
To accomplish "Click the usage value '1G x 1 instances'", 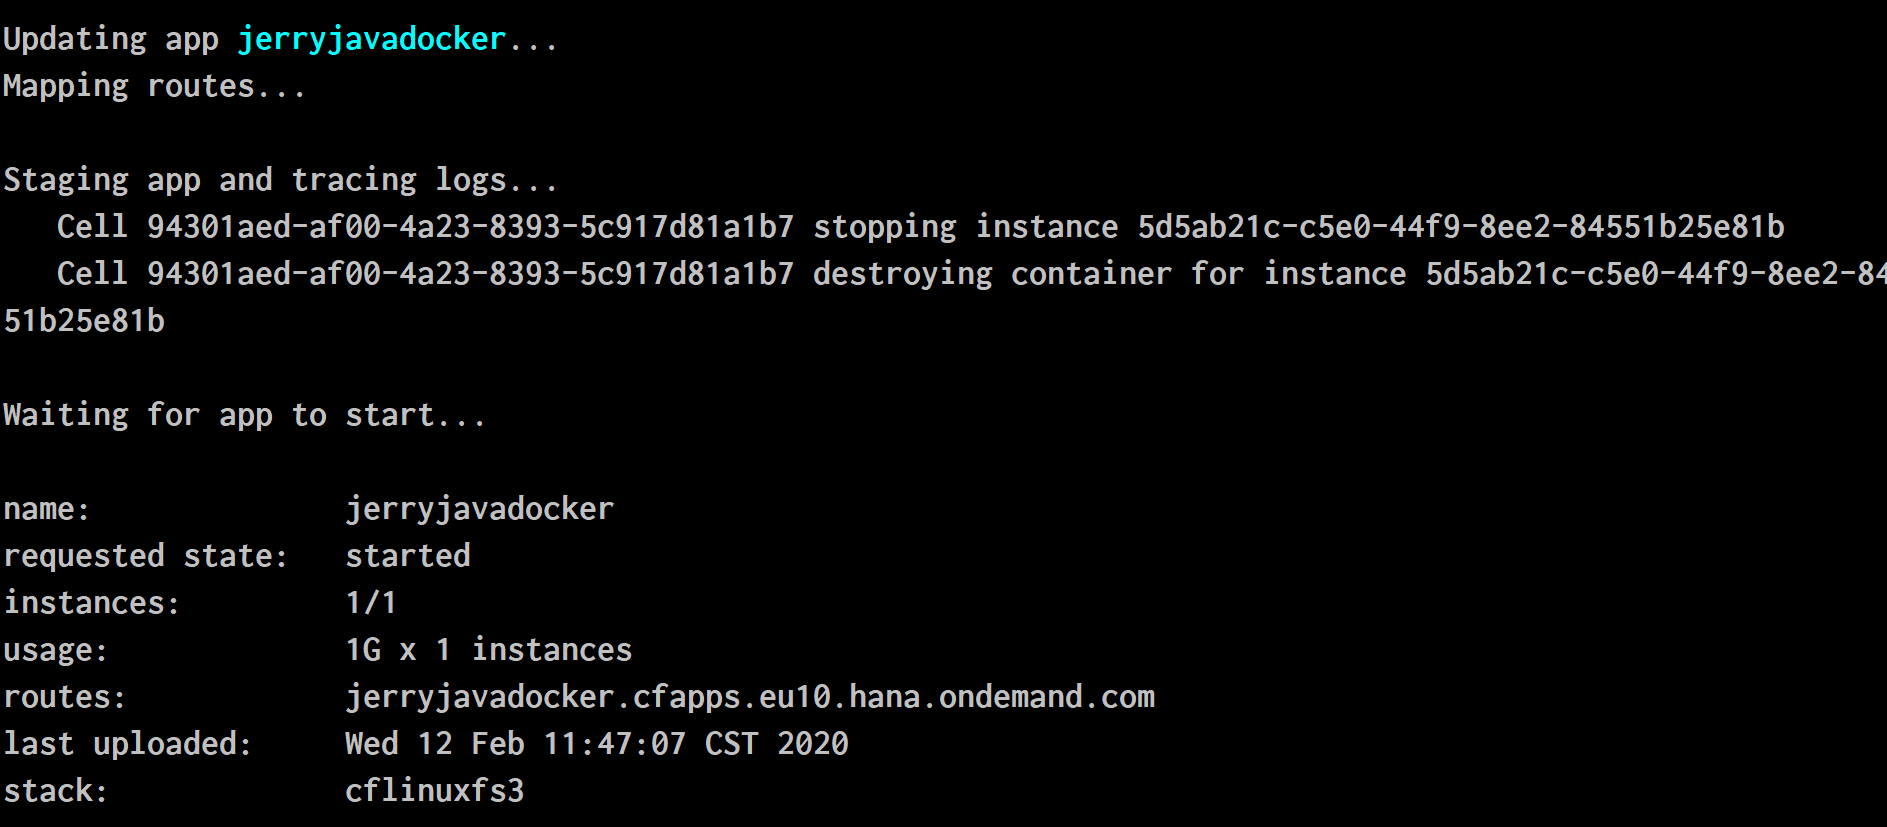I will (489, 650).
